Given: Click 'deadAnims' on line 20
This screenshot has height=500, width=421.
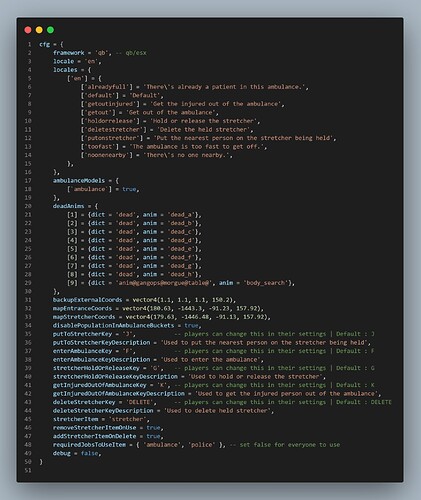Looking at the screenshot, I should 68,206.
